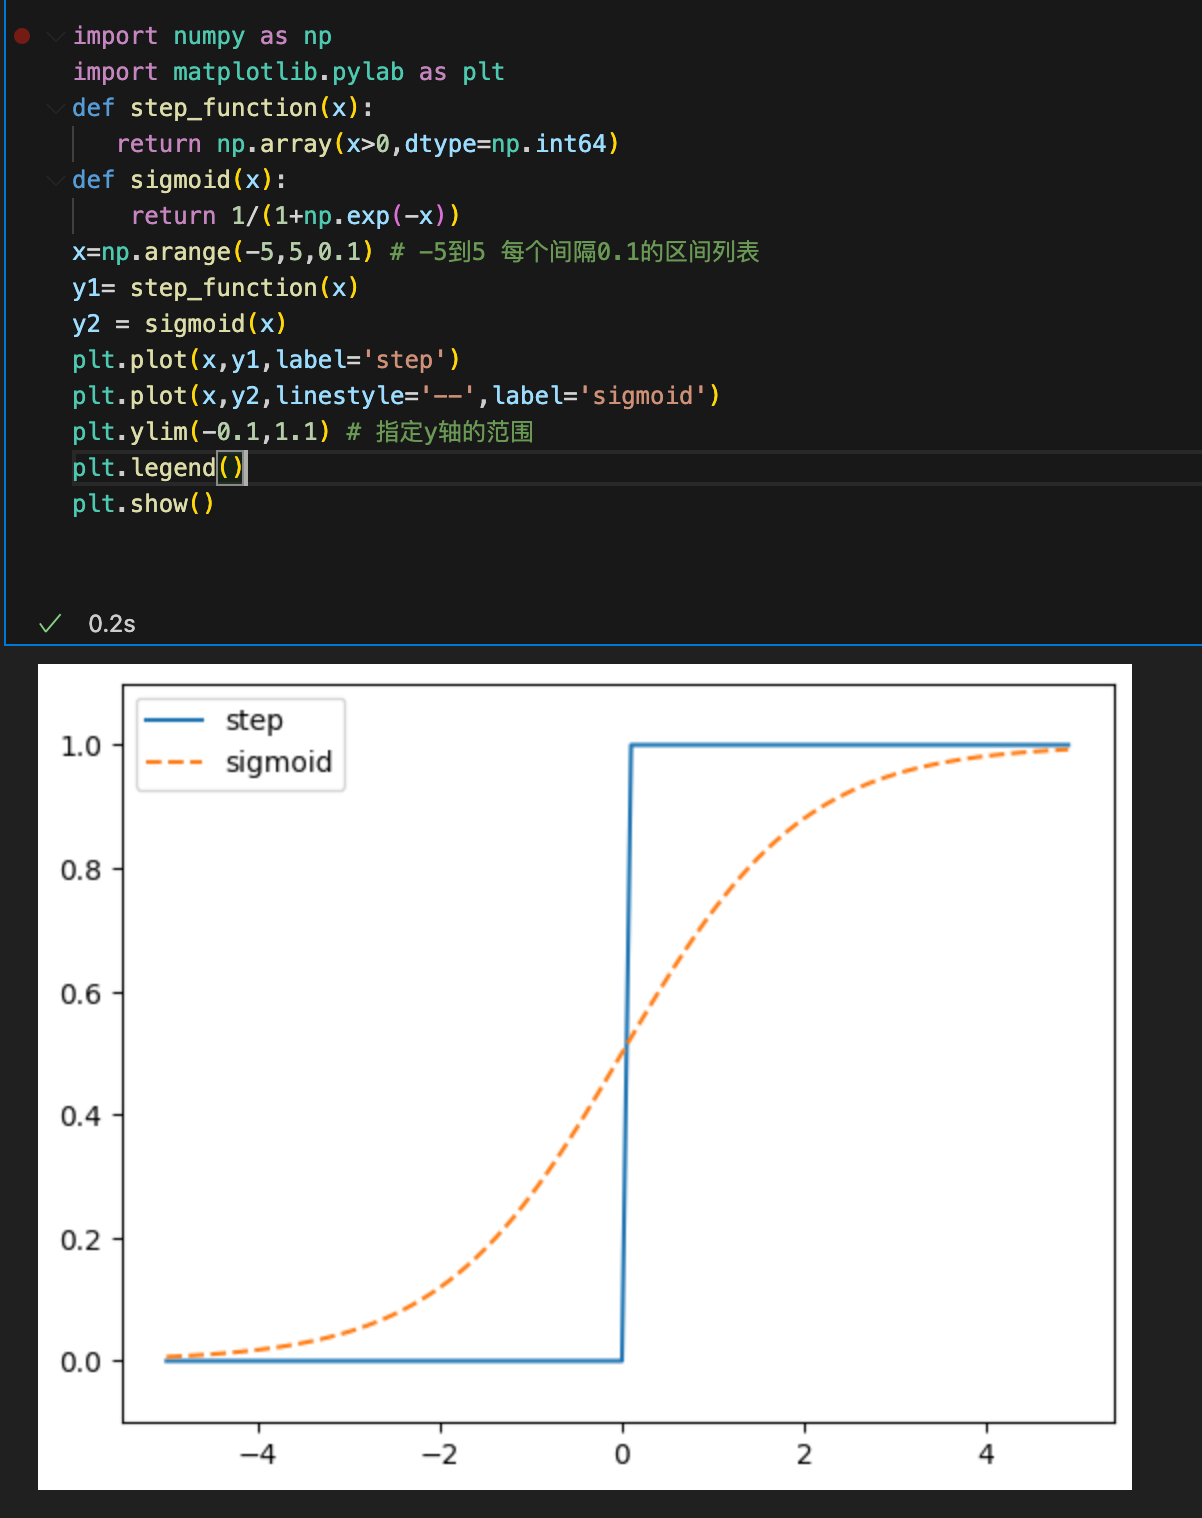Viewport: 1202px width, 1518px height.
Task: Click the output plot image
Action: pos(585,1077)
